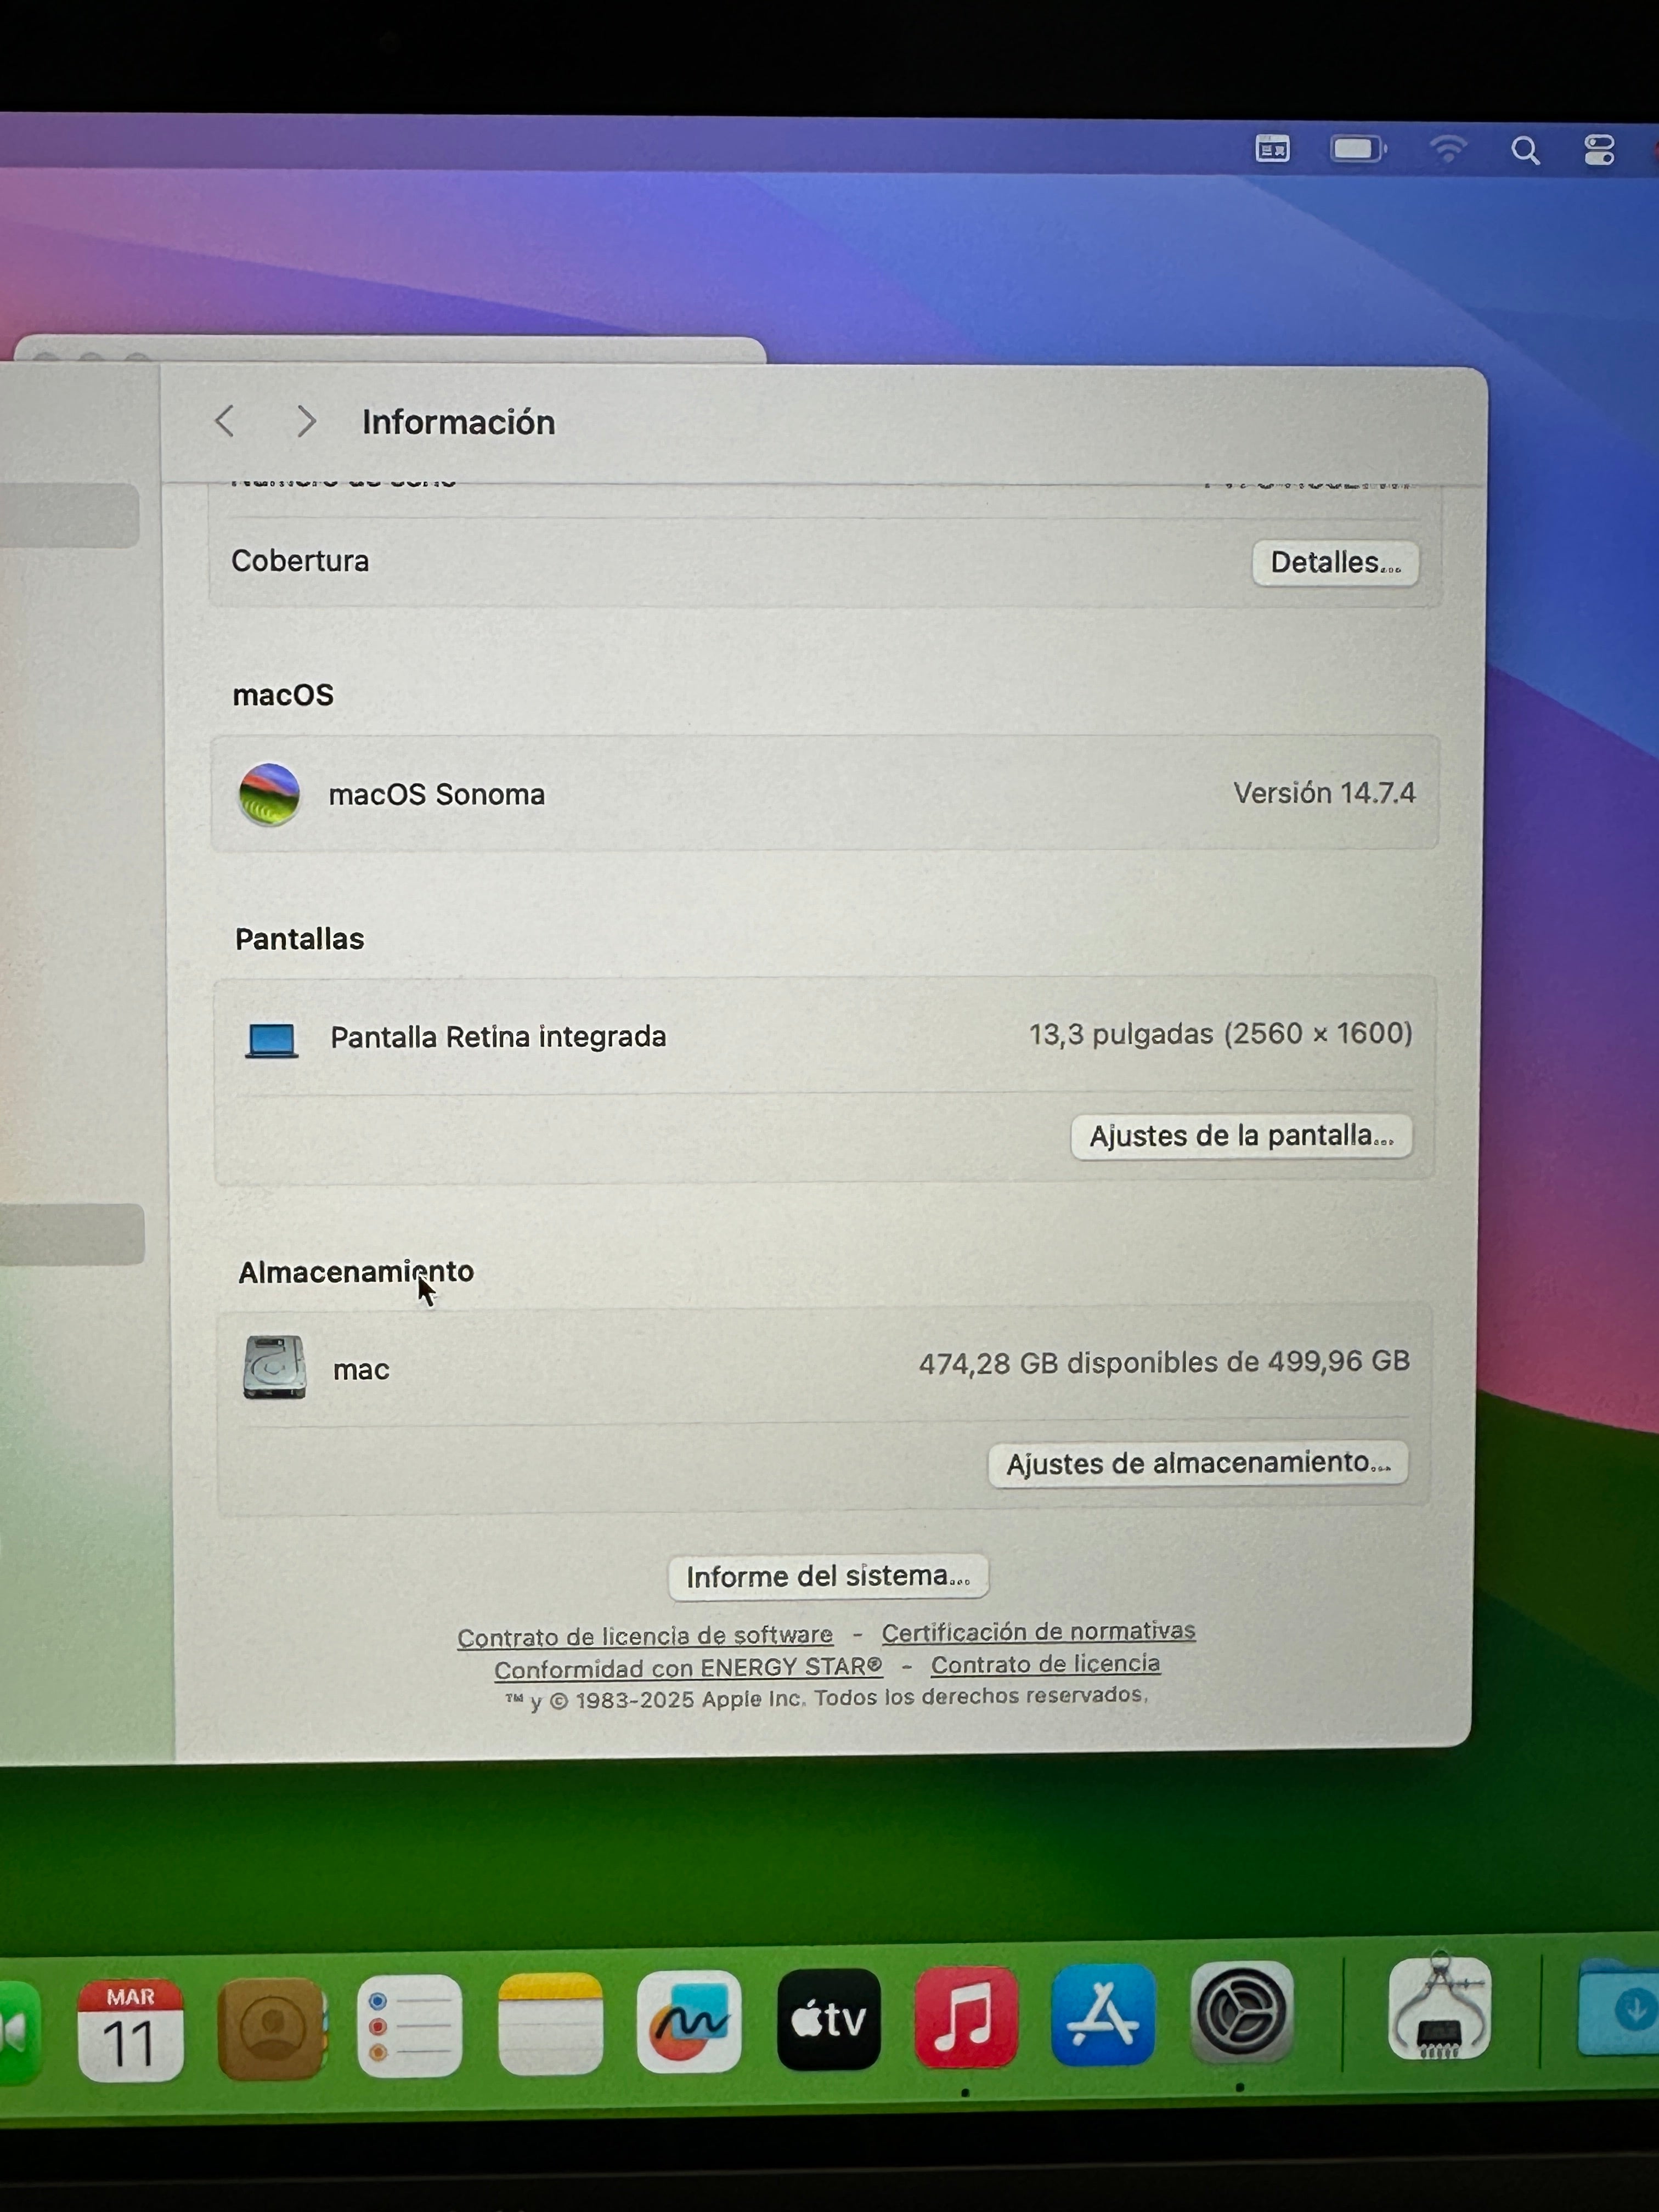Click the built-in Retina display laptop icon

[271, 1040]
